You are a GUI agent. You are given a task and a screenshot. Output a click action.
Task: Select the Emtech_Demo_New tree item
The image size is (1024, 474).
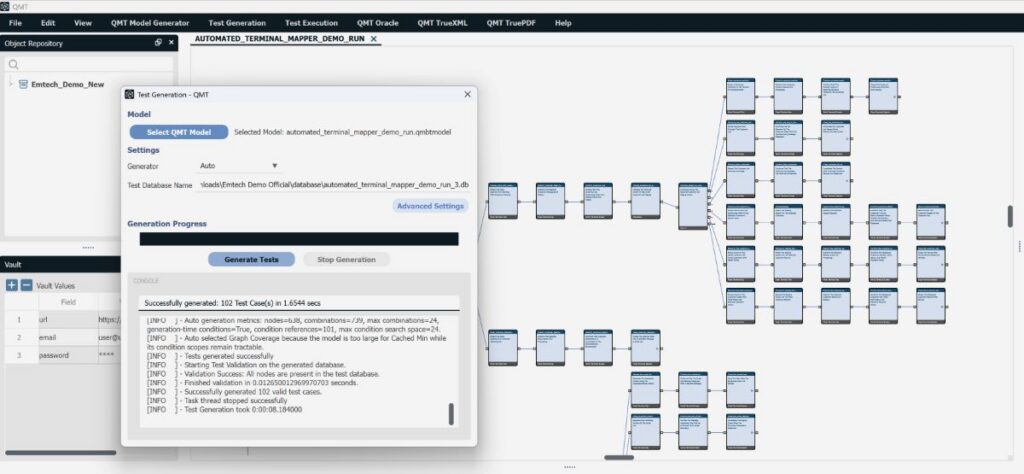(67, 84)
